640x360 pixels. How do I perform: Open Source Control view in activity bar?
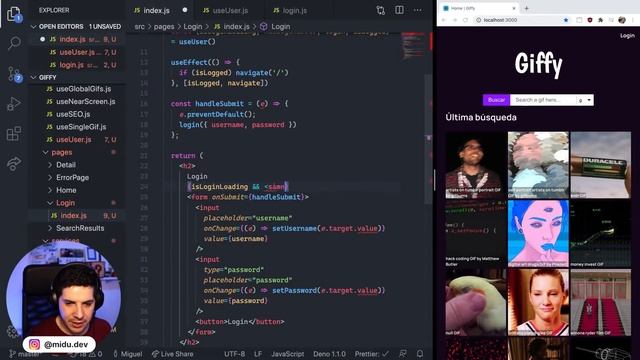[14, 74]
